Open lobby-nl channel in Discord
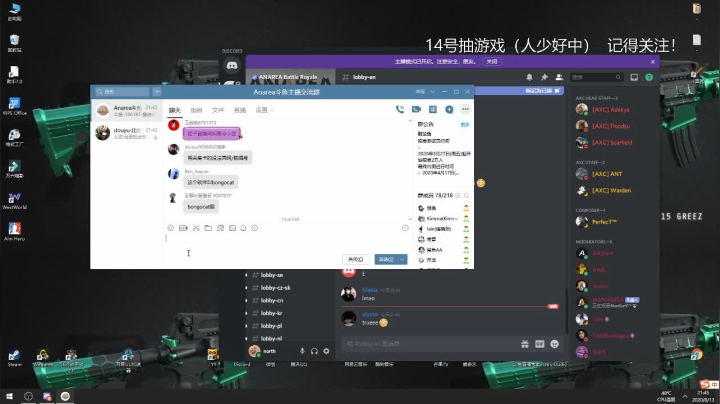 point(271,339)
